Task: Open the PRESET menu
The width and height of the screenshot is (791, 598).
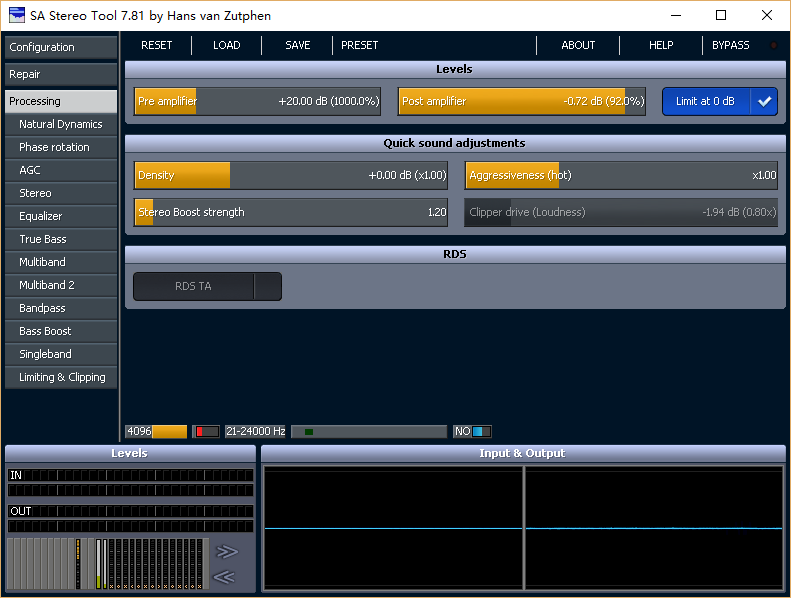Action: pyautogui.click(x=360, y=45)
